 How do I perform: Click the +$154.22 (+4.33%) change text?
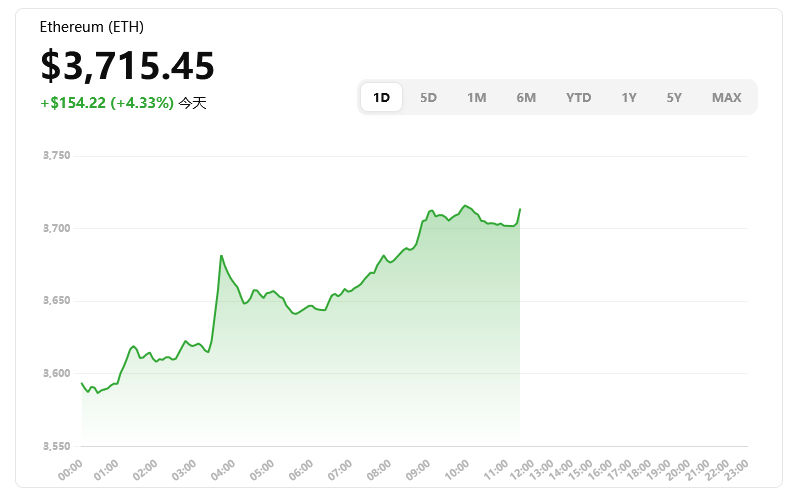[x=107, y=103]
